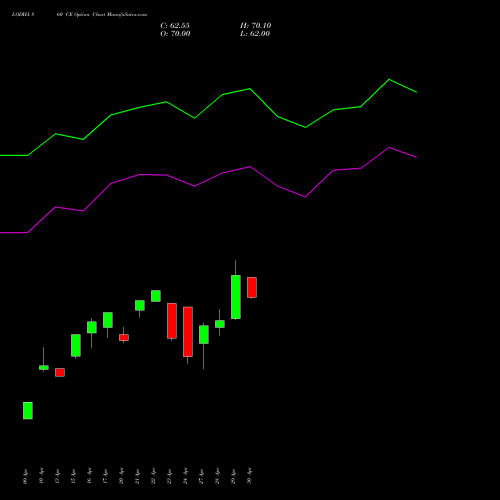Click the high value H: 70.10
This screenshot has height=500, width=500.
tap(256, 26)
